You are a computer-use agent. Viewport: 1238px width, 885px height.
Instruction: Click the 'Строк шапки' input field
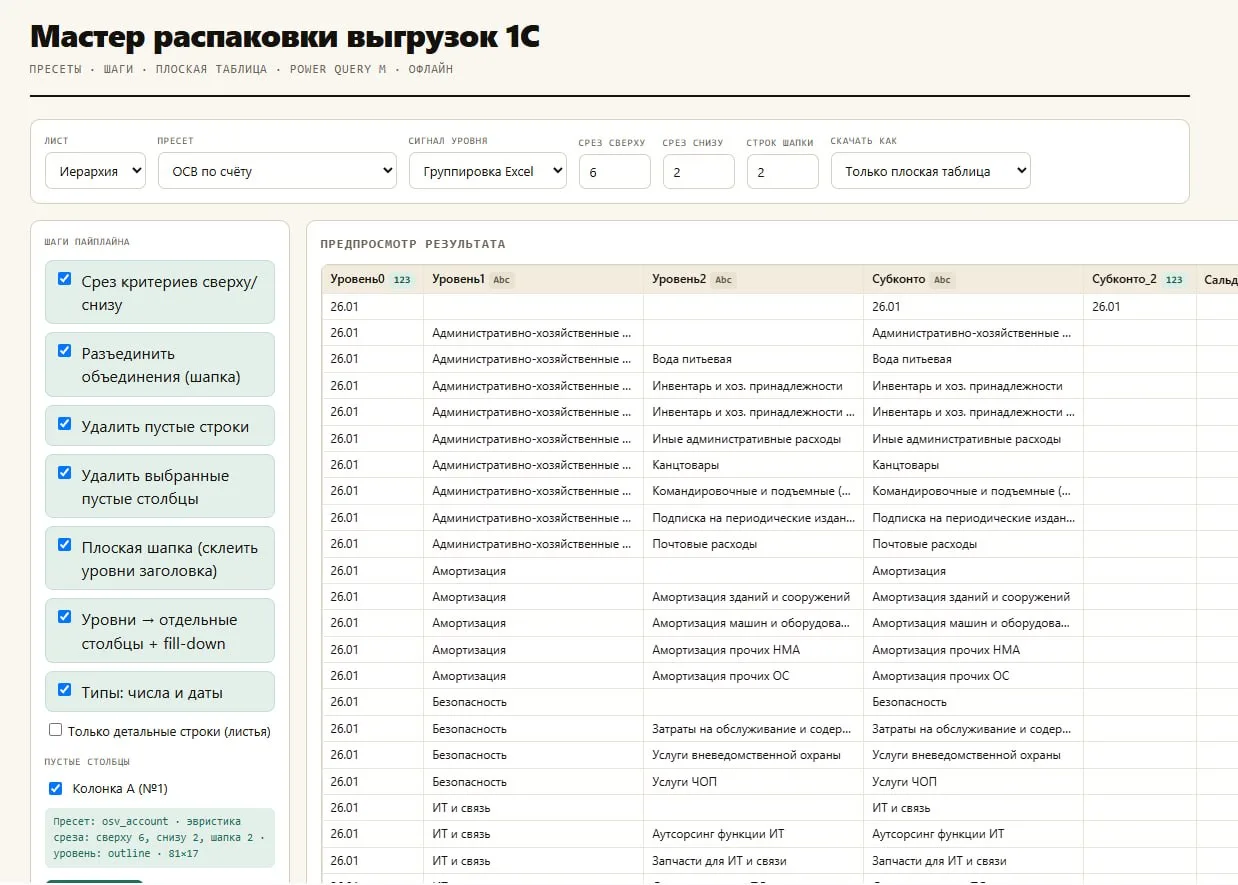click(x=783, y=171)
